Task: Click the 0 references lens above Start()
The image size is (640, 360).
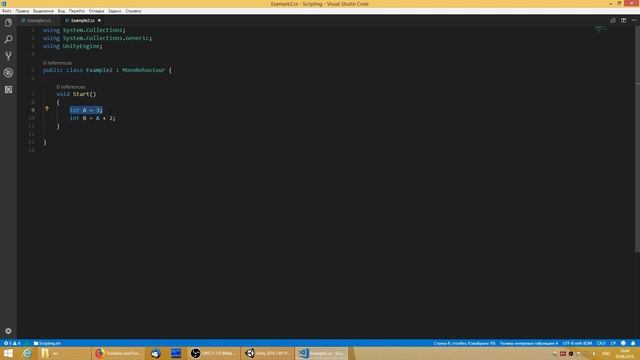Action: (71, 87)
